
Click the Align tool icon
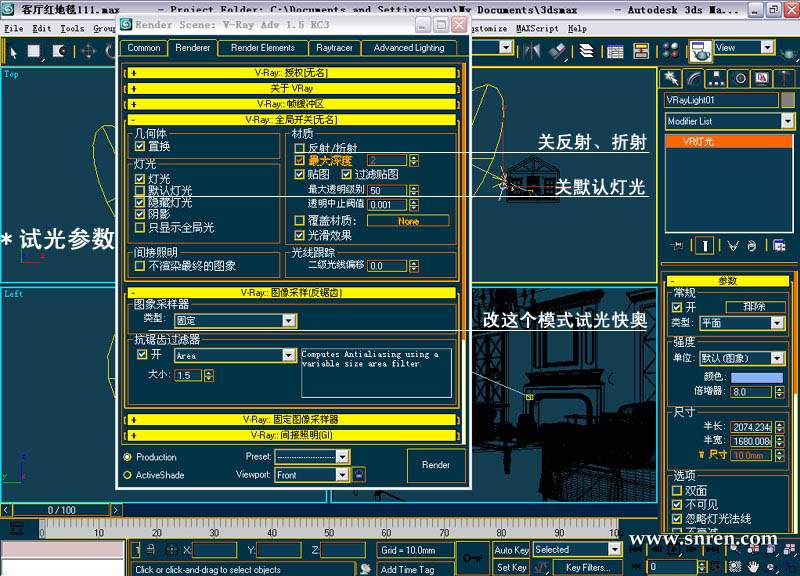click(x=558, y=51)
